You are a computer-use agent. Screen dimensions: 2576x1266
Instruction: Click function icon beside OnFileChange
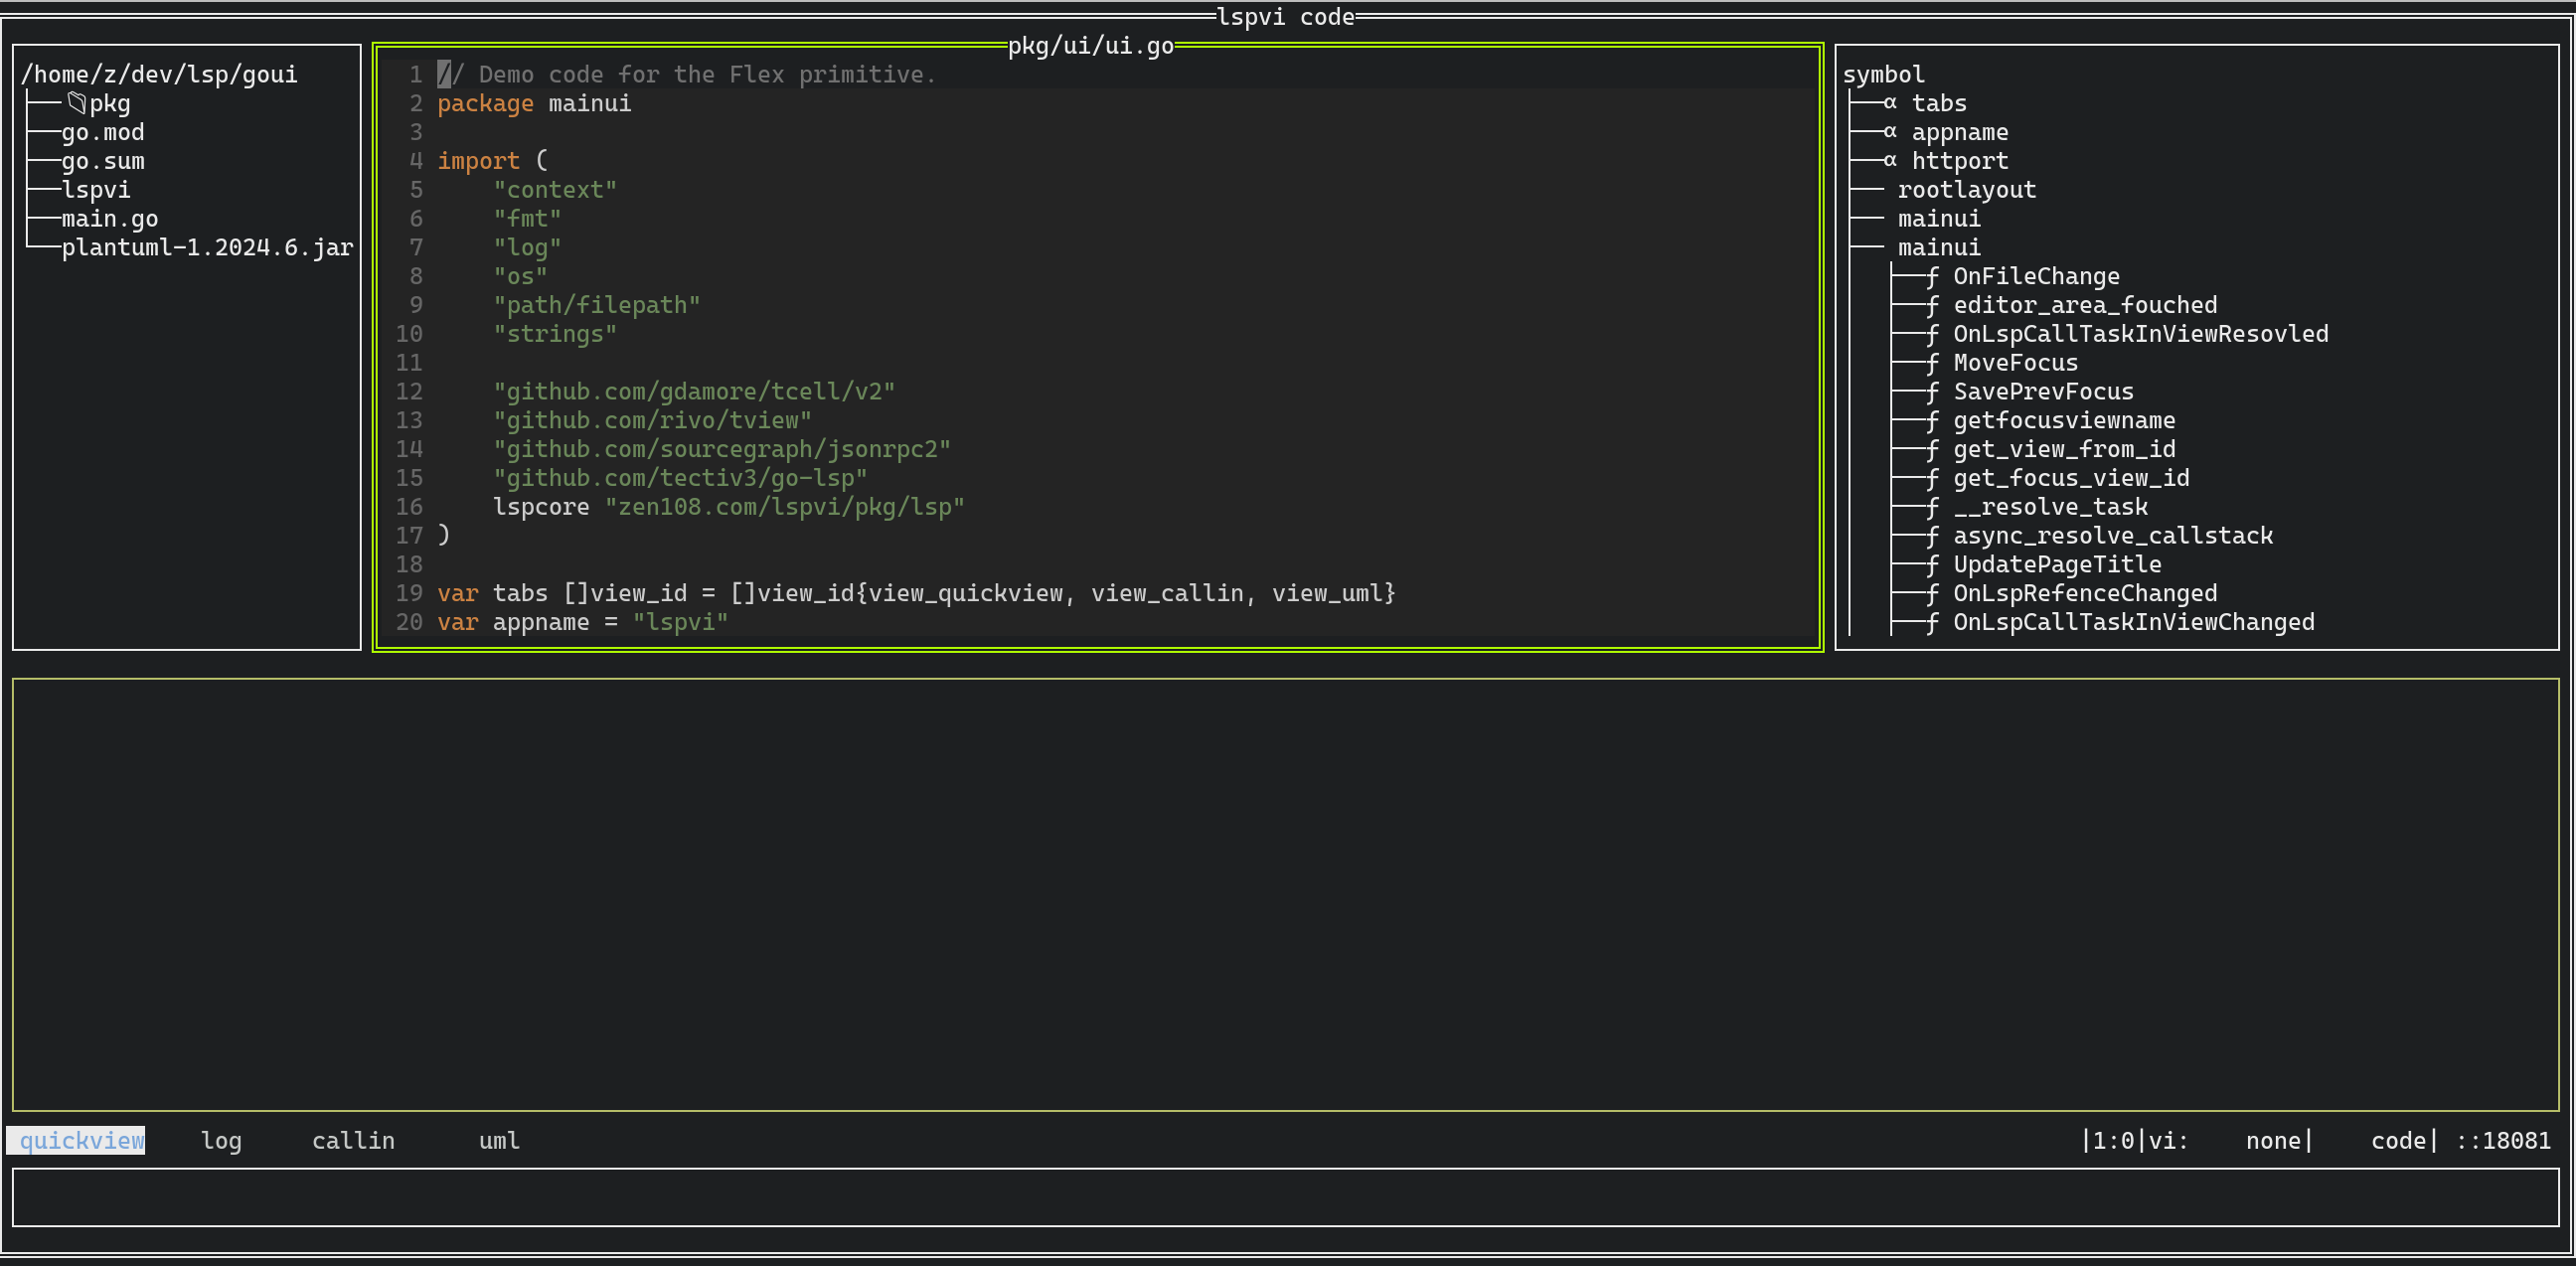[x=1932, y=278]
